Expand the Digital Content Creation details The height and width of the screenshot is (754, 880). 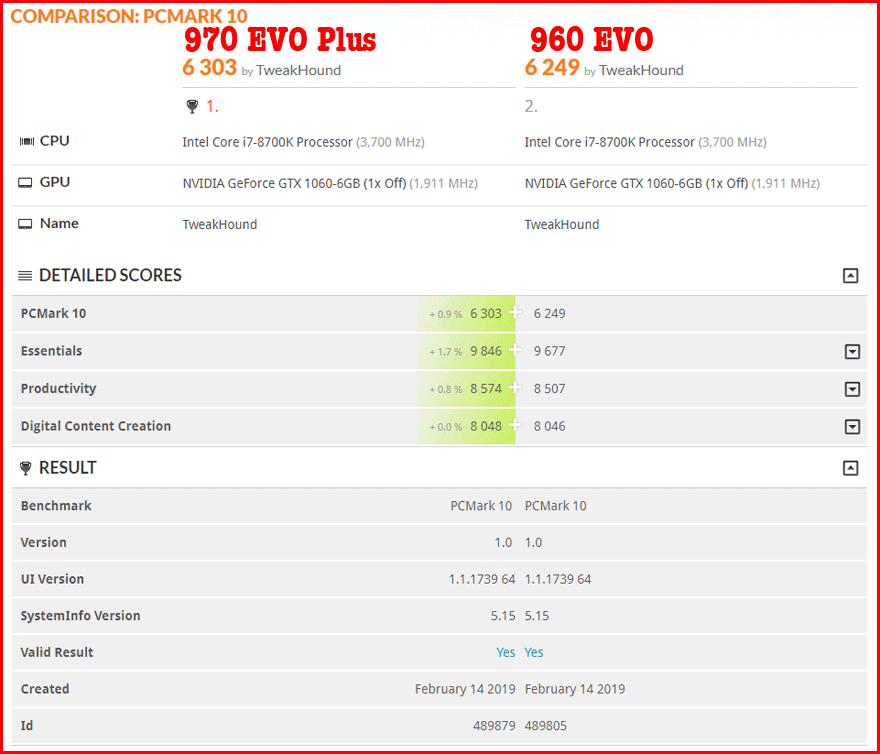click(x=852, y=427)
